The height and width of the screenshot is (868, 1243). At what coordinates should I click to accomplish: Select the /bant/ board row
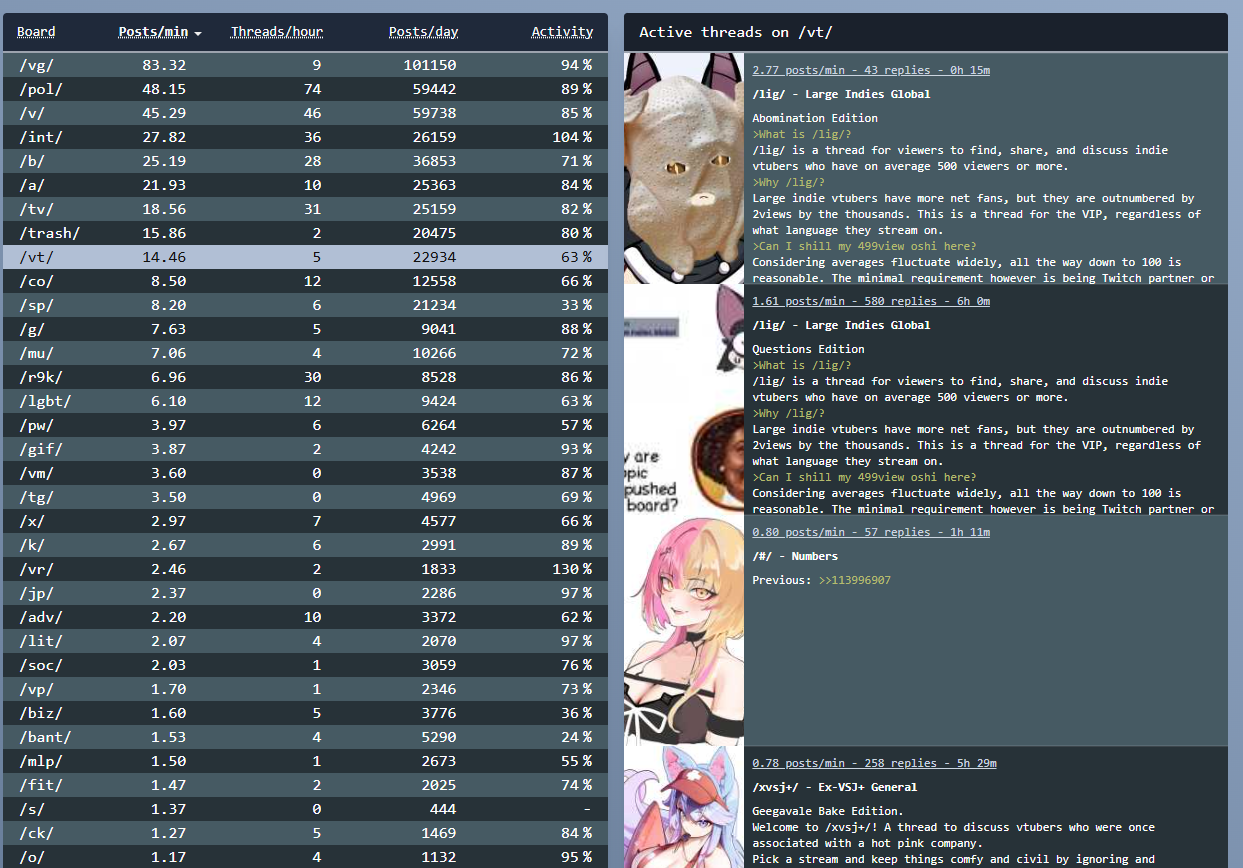(x=305, y=737)
